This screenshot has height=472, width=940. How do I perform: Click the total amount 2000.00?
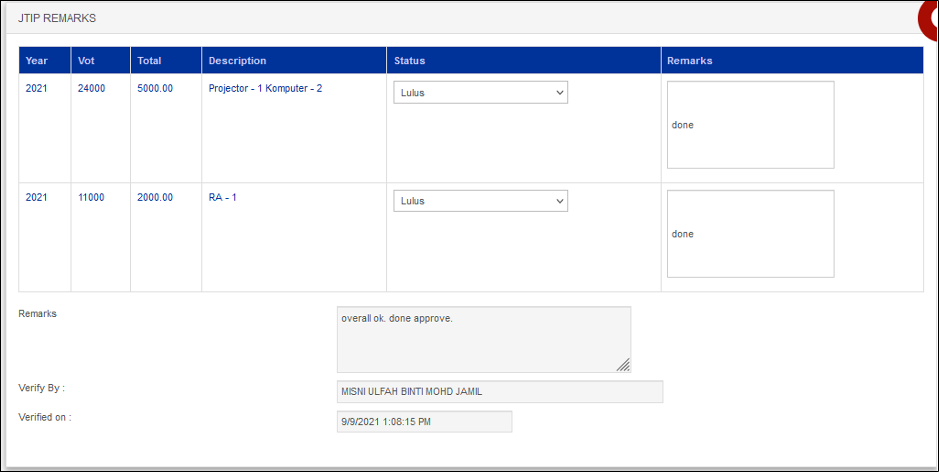155,197
